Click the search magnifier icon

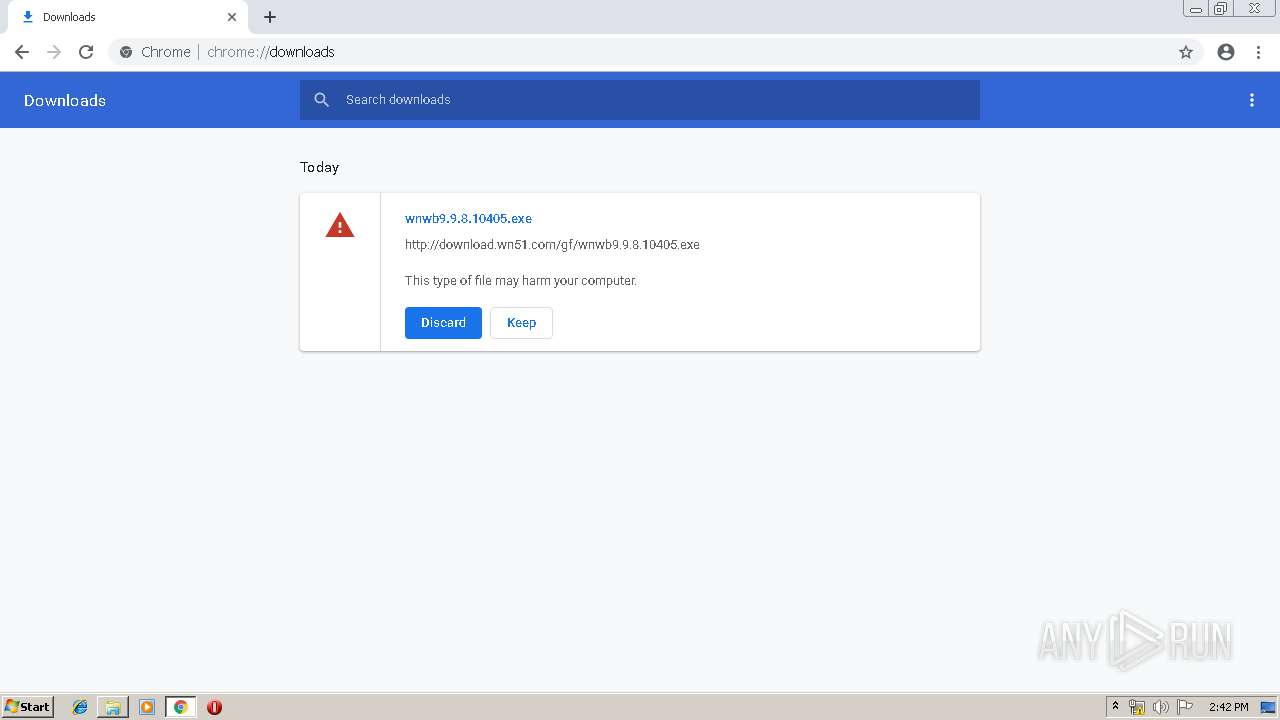(x=321, y=100)
